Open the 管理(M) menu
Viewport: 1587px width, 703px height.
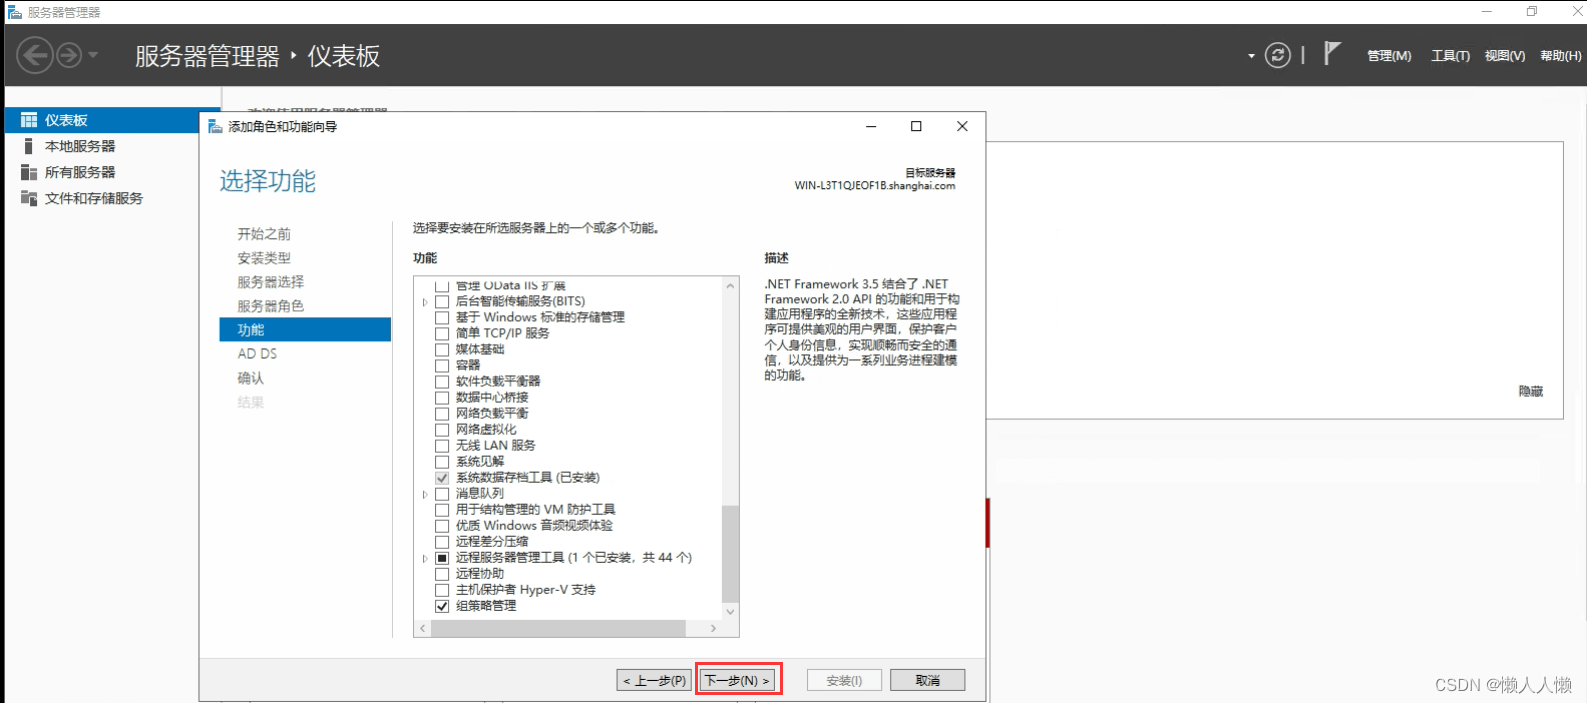[1389, 56]
